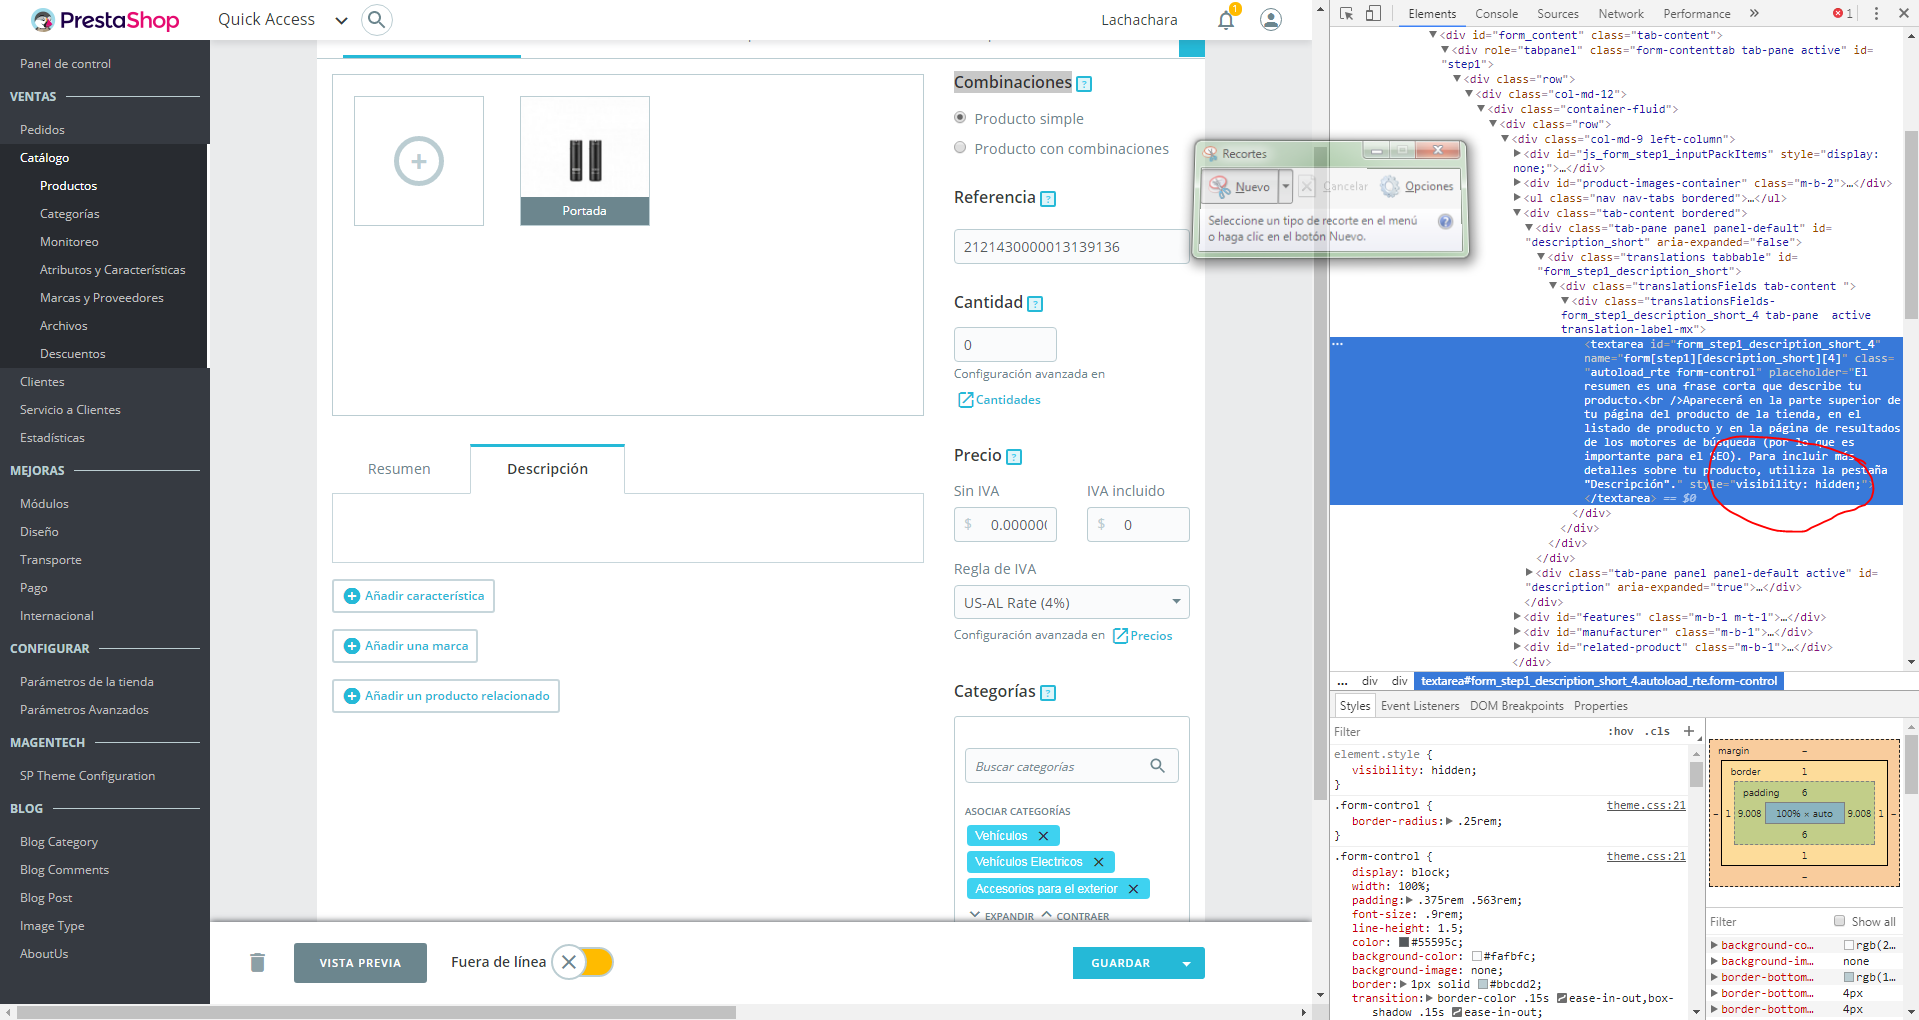Click the DevTools error count badge
This screenshot has height=1020, width=1919.
[x=1843, y=14]
